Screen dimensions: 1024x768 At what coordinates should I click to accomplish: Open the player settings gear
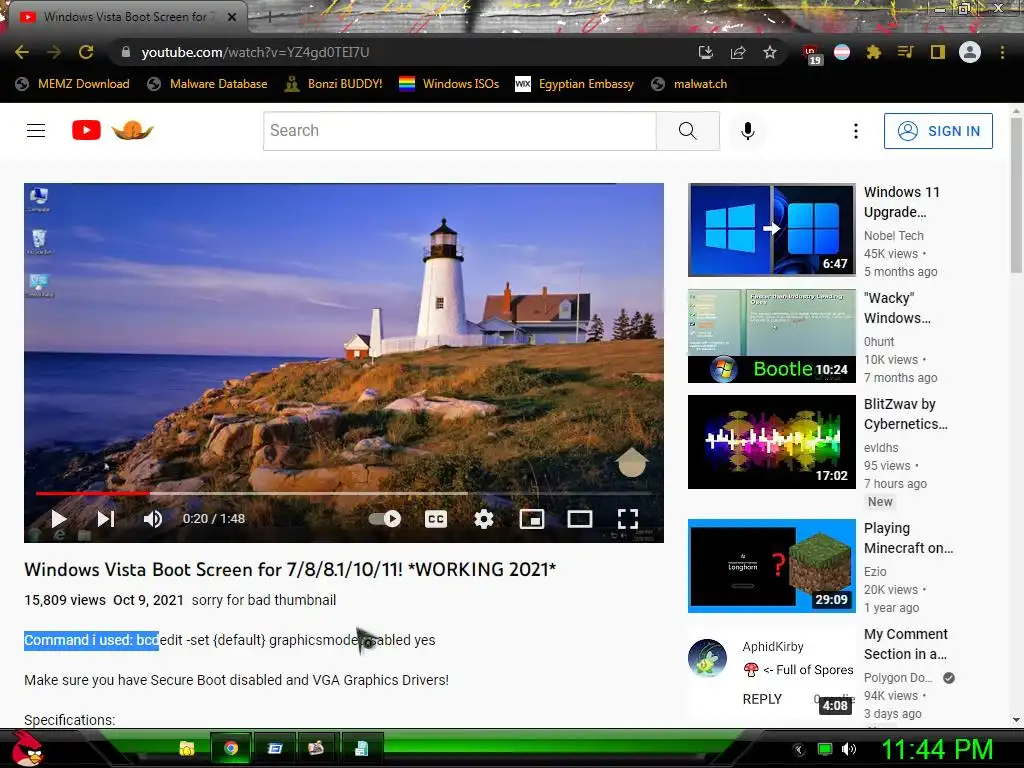[x=483, y=519]
